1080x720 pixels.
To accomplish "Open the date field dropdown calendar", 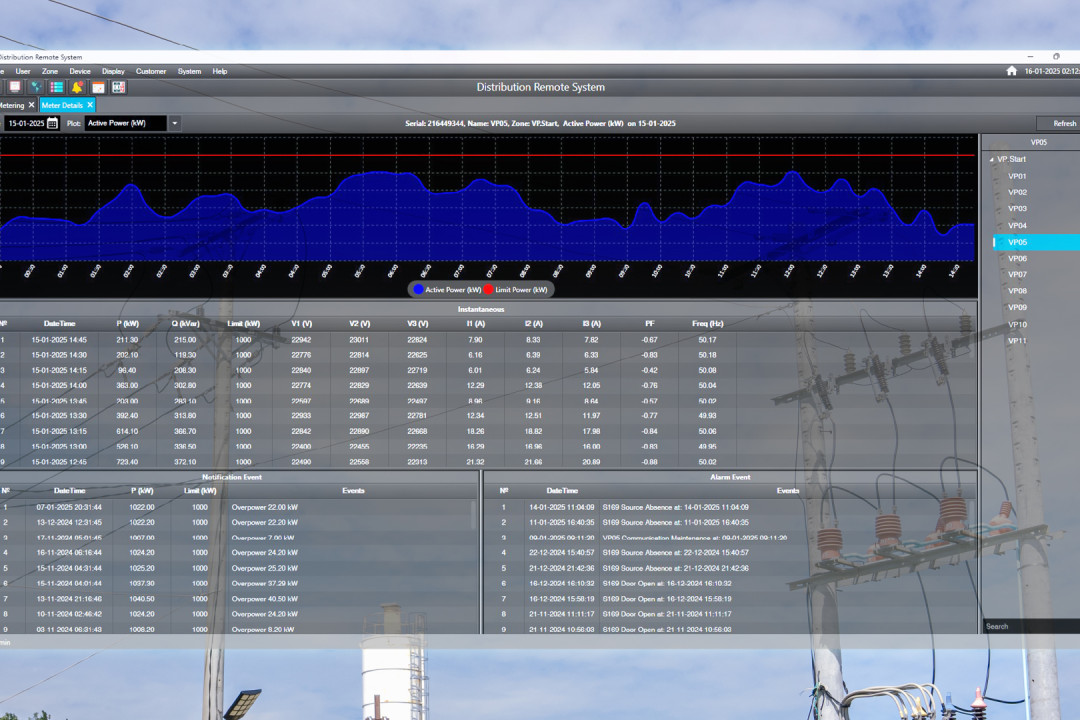I will point(51,123).
